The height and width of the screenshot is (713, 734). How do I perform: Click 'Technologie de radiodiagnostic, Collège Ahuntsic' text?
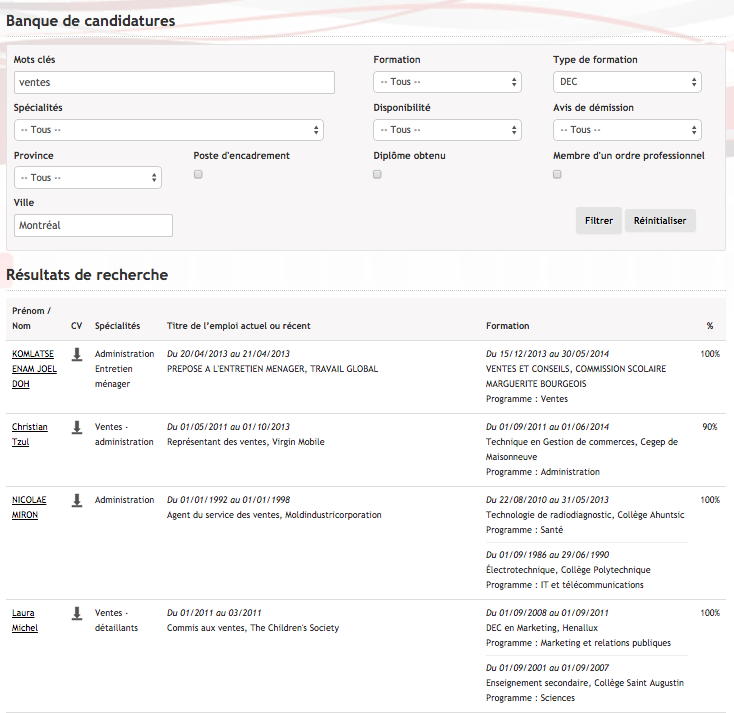(585, 515)
